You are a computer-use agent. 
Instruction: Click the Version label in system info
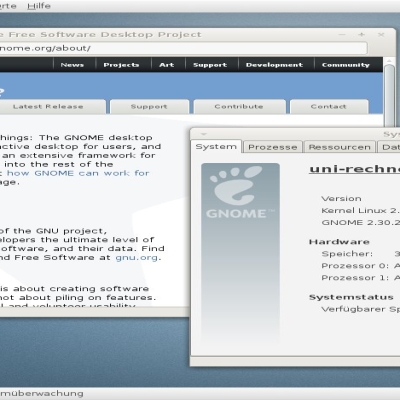341,199
